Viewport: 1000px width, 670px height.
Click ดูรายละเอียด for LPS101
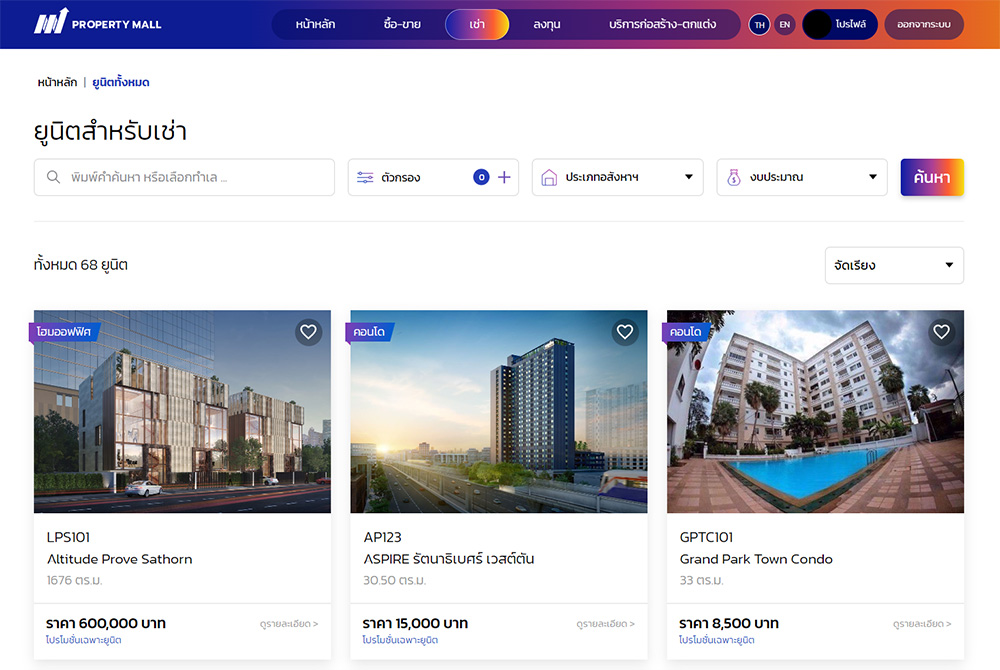289,623
